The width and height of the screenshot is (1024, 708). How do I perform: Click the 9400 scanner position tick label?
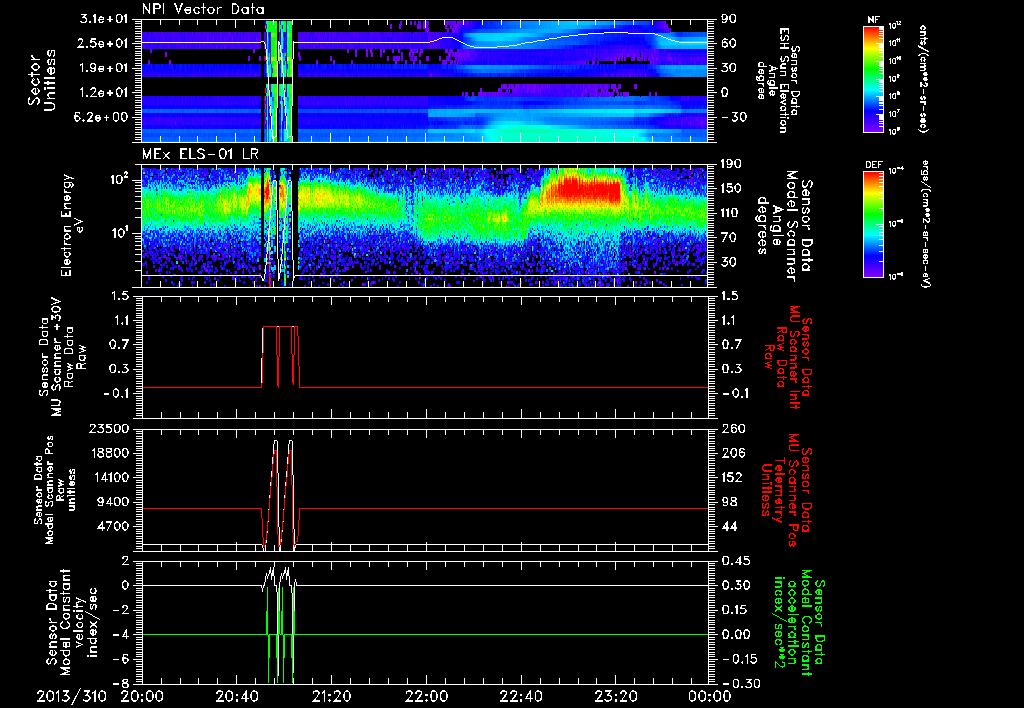point(112,502)
